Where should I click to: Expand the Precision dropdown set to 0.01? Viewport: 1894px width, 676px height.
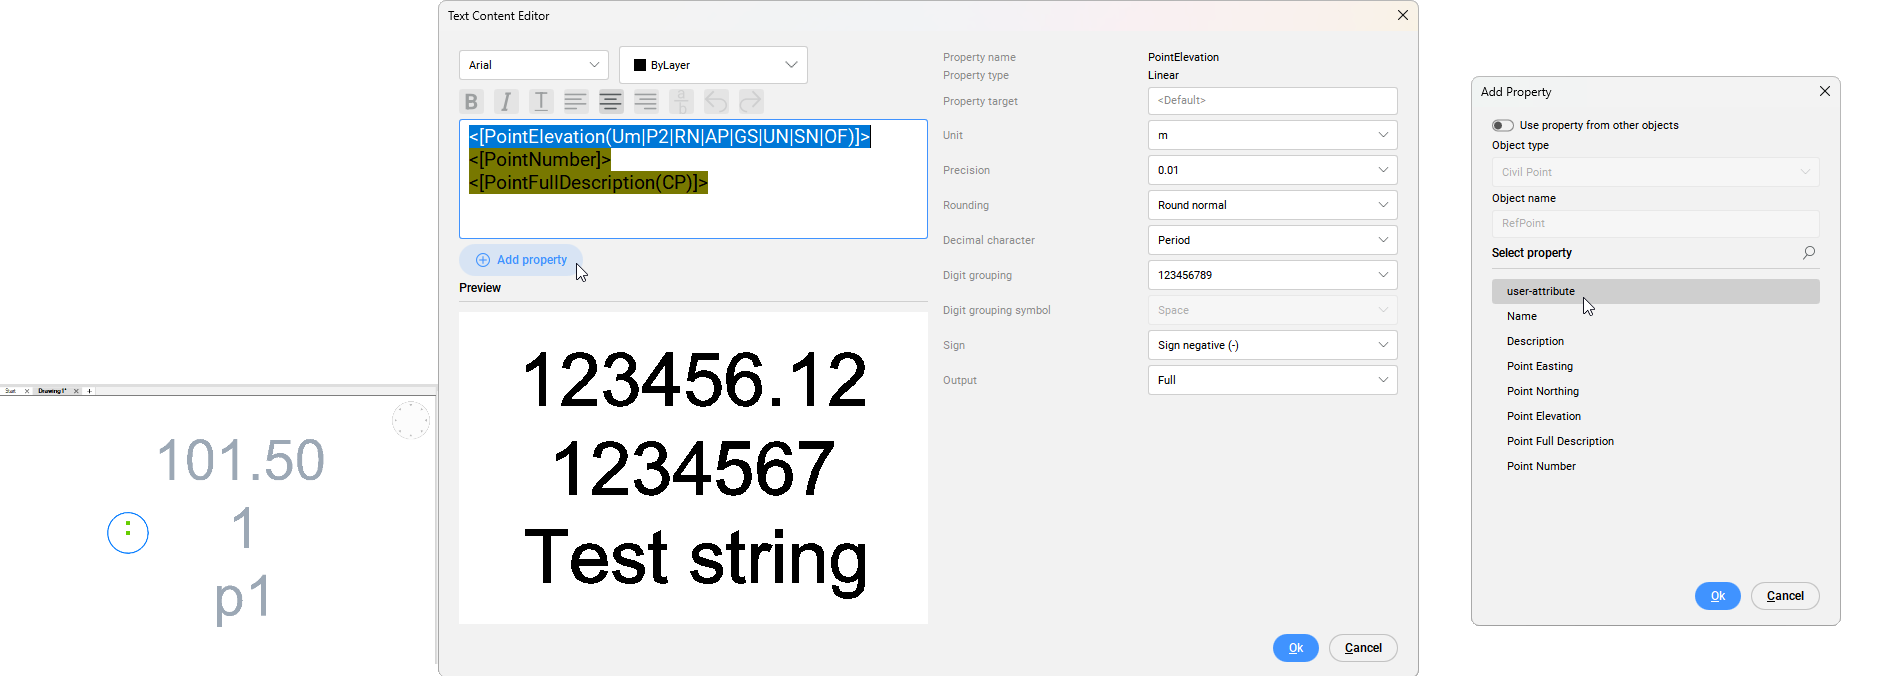click(x=1272, y=170)
